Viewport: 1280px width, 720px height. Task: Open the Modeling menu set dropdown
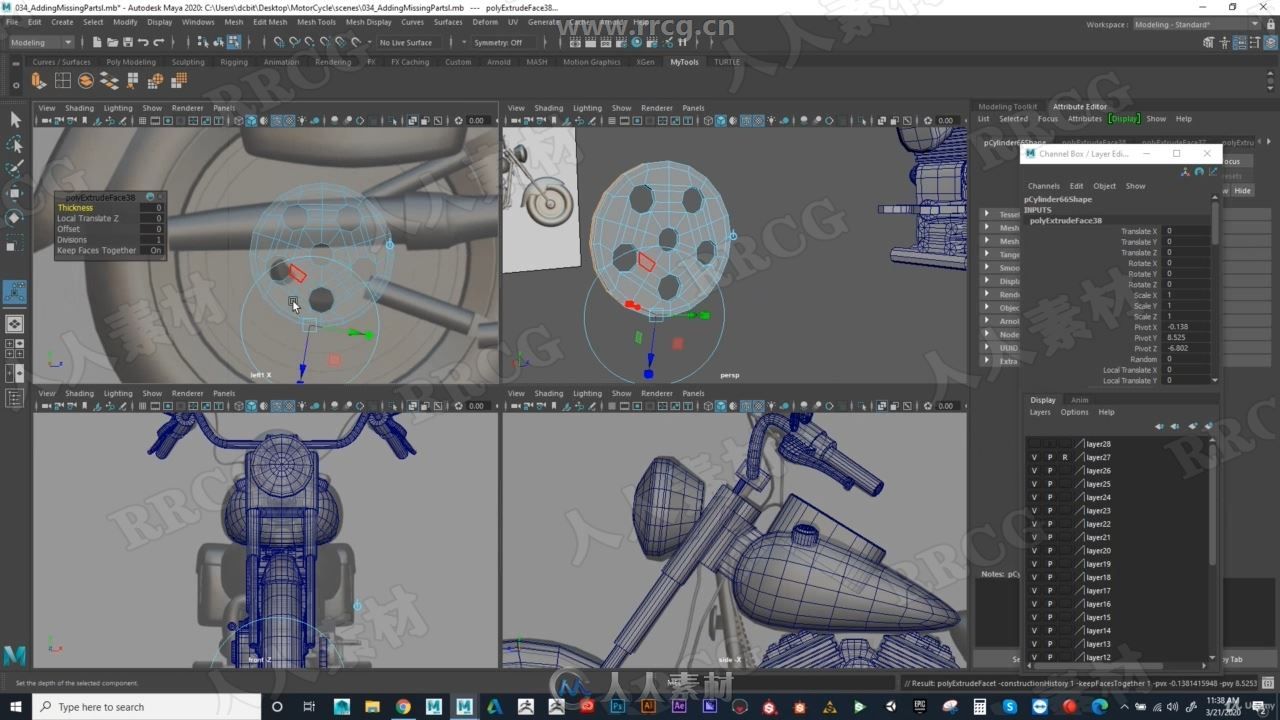pos(40,42)
